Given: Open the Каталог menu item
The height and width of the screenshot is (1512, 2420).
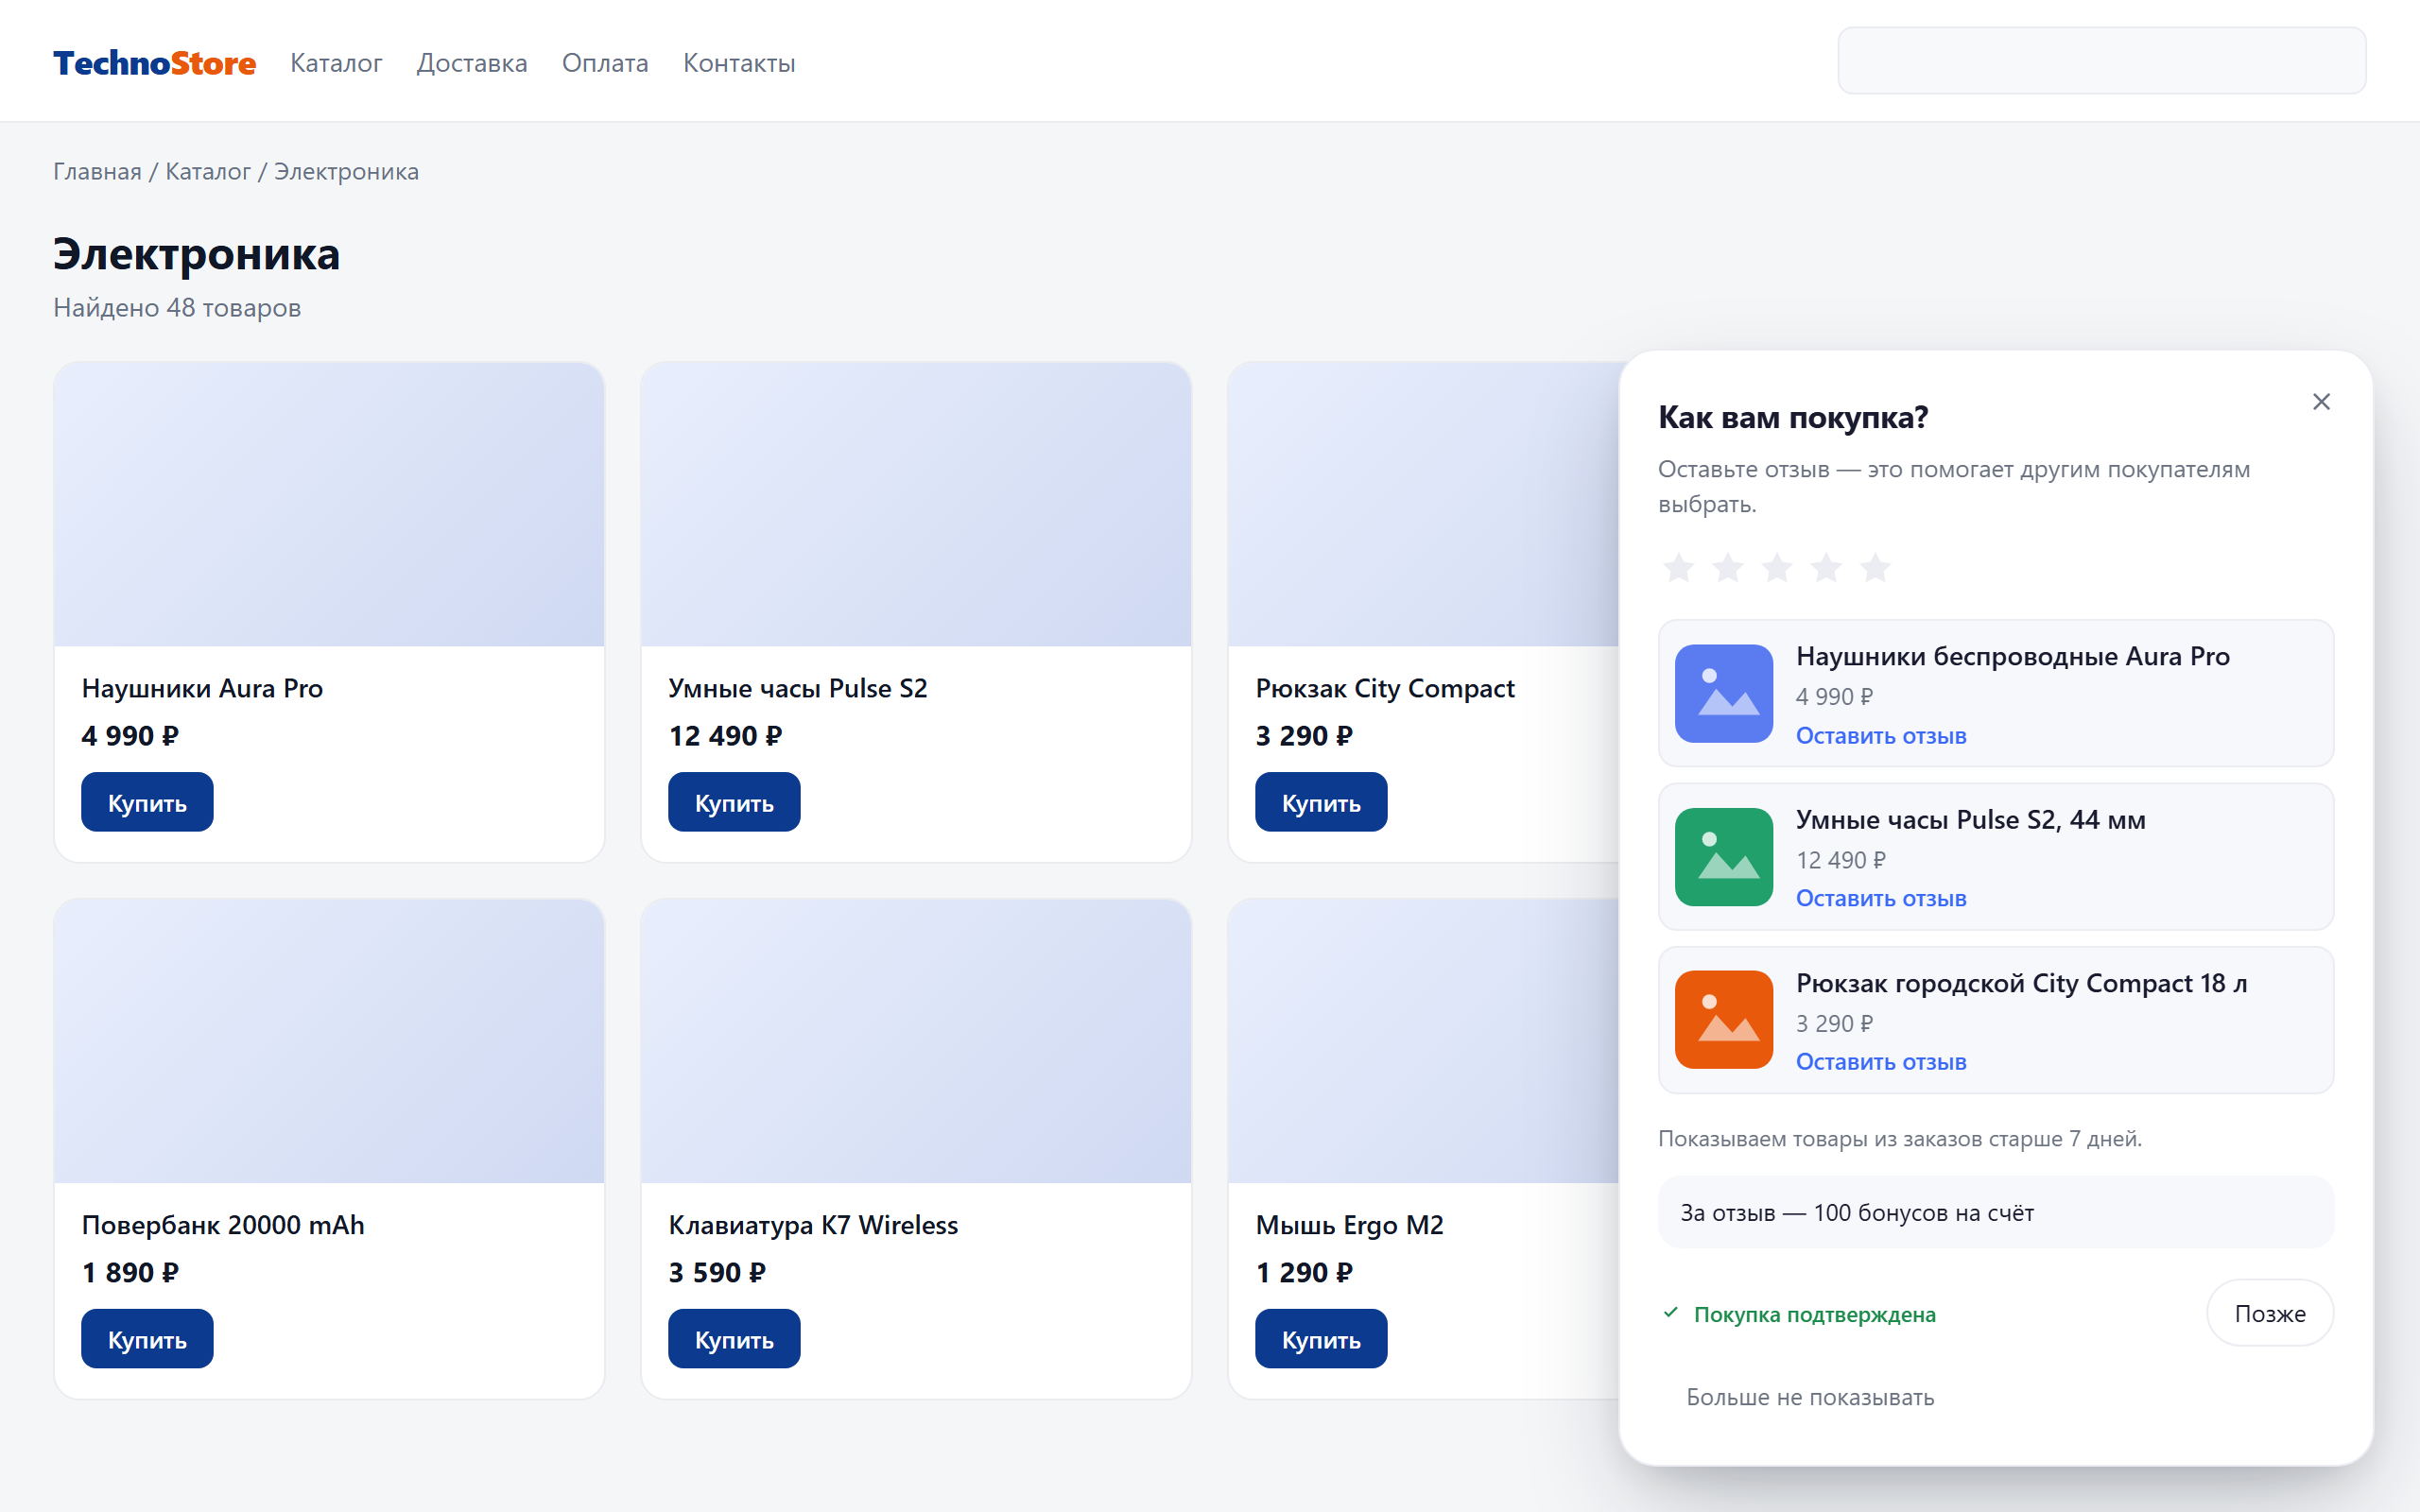Looking at the screenshot, I should (x=336, y=63).
